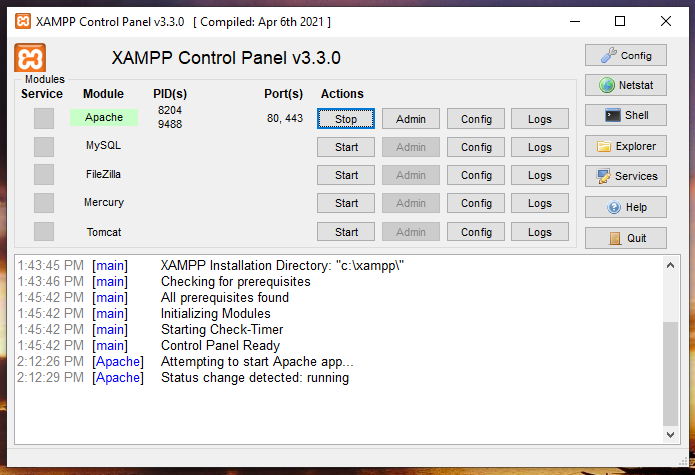The height and width of the screenshot is (475, 695).
Task: Toggle the Tomcat service checkbox
Action: (x=44, y=231)
